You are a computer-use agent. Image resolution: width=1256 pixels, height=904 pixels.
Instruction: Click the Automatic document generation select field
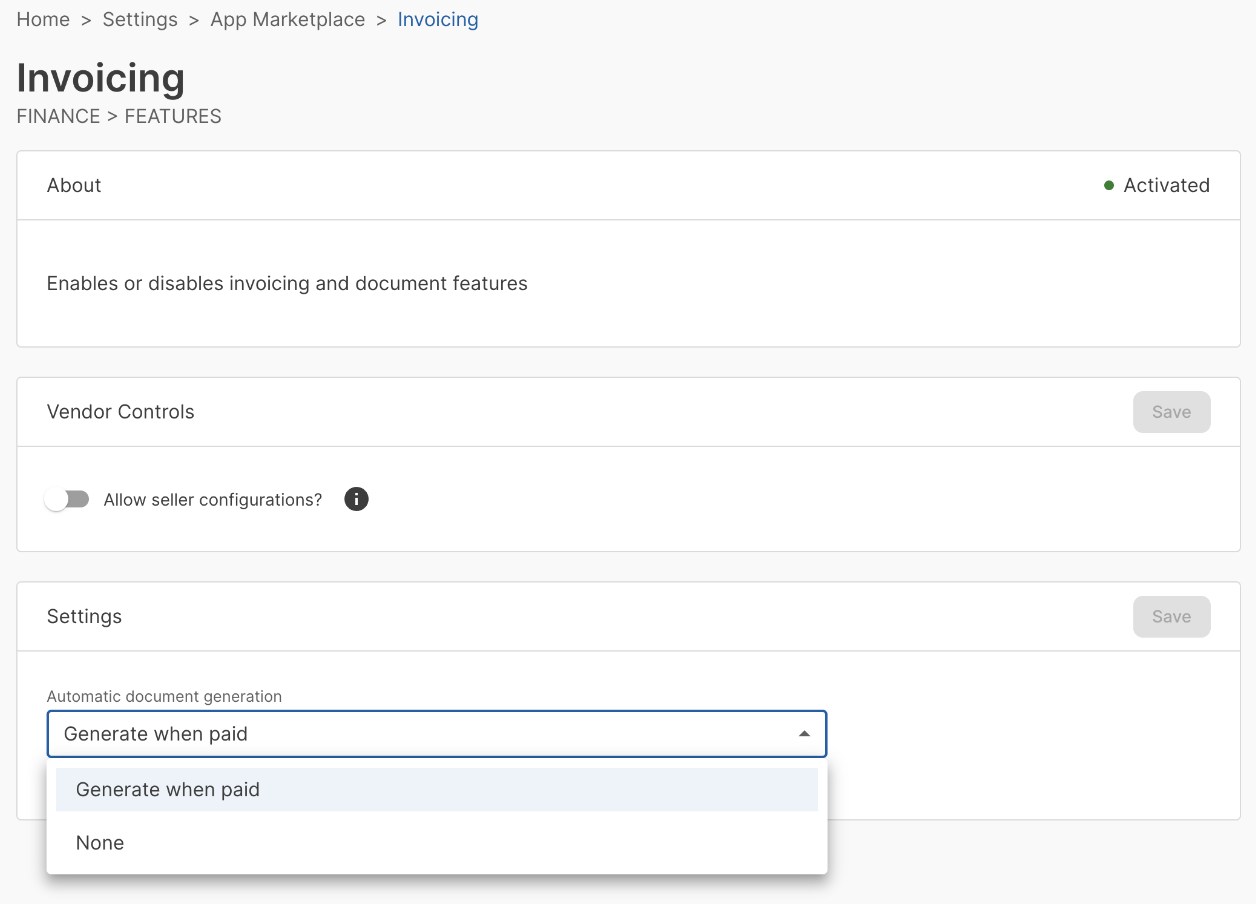coord(420,734)
